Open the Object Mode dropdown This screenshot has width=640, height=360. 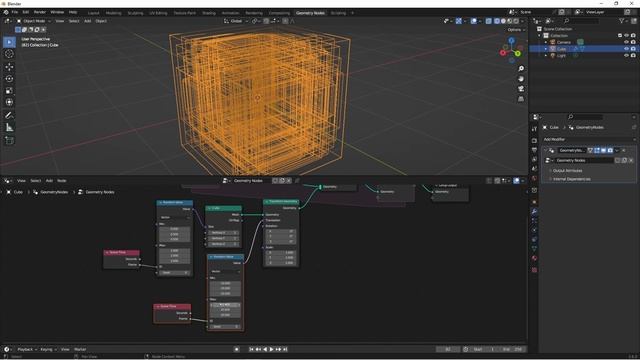[x=33, y=21]
